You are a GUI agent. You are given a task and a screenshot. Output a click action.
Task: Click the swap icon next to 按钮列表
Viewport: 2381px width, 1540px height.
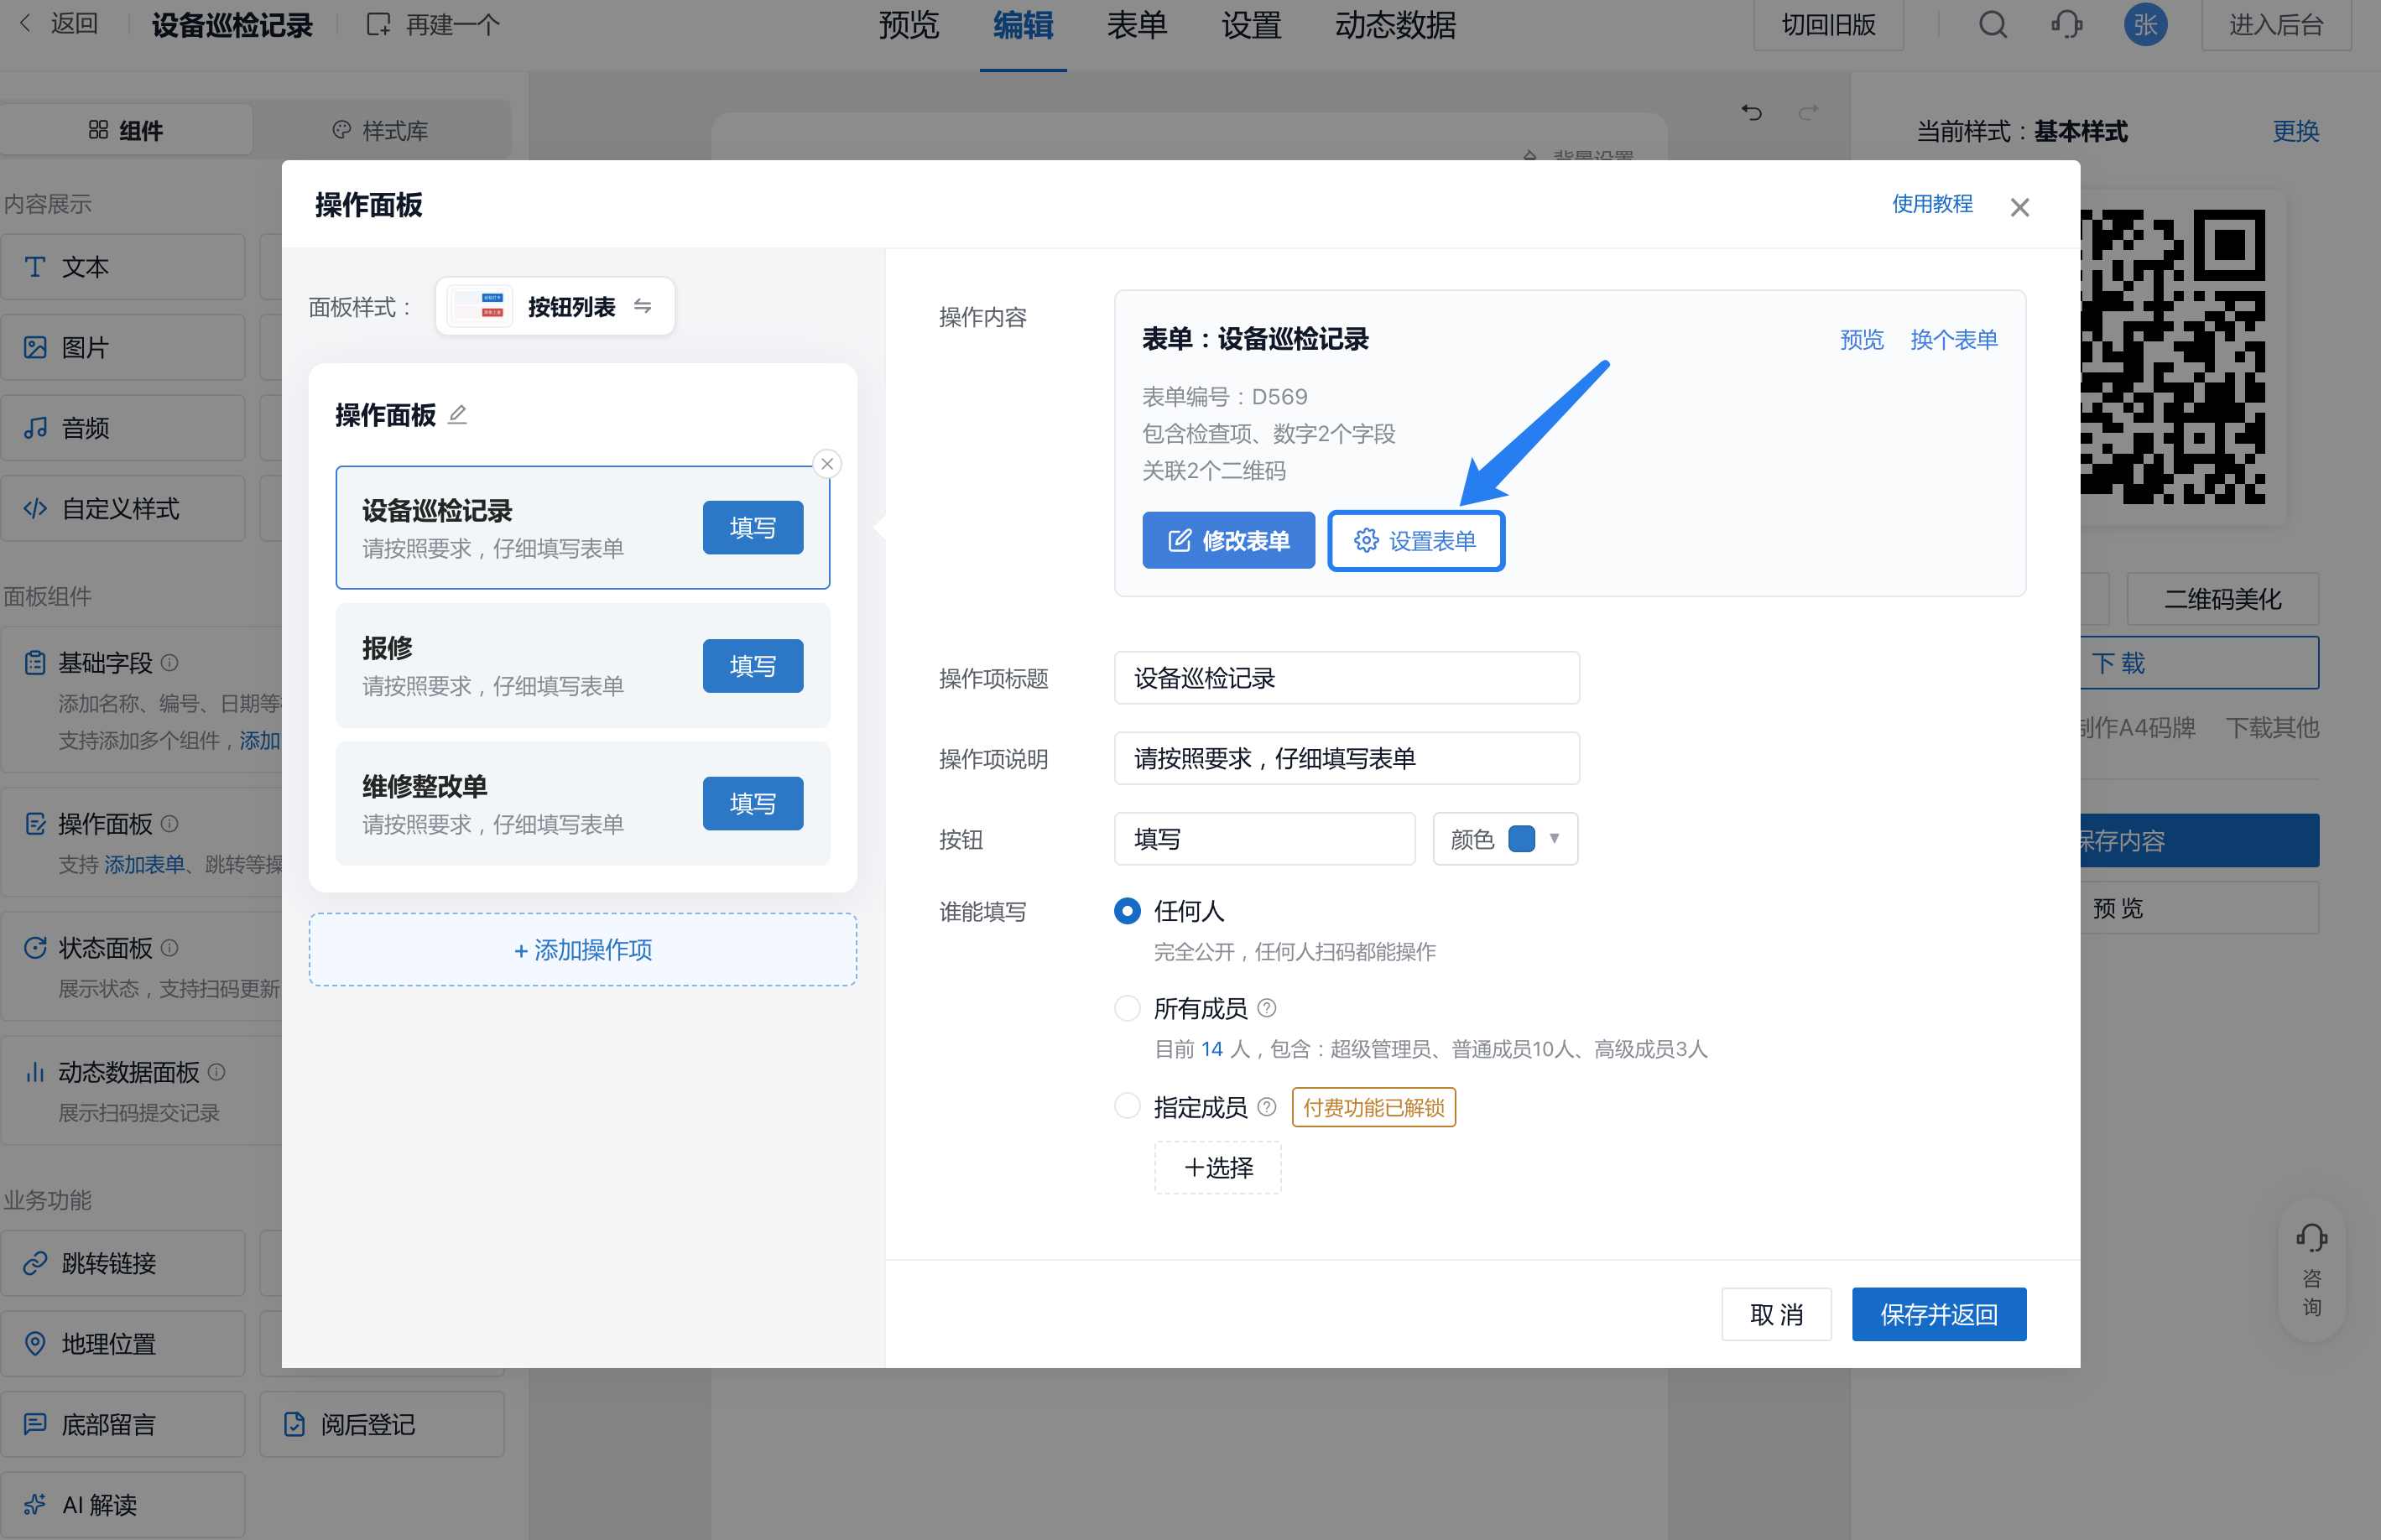click(x=643, y=306)
